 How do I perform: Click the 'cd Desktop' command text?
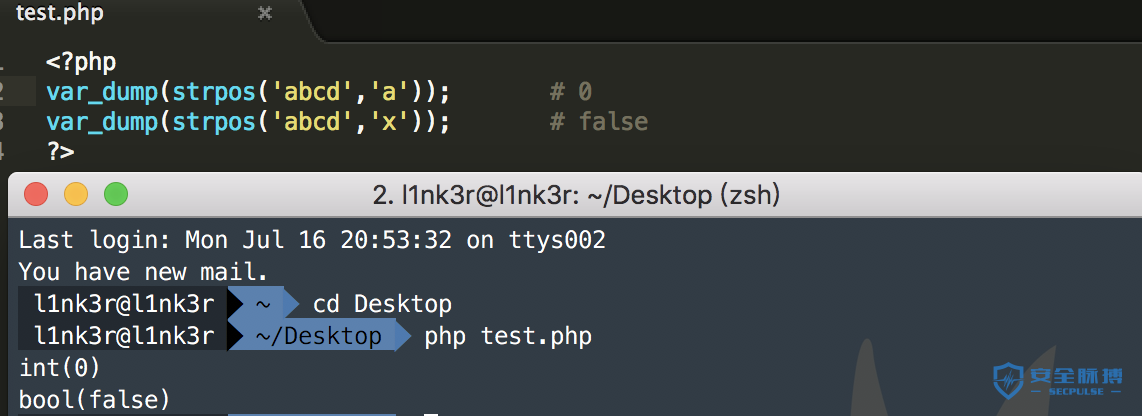(x=382, y=304)
